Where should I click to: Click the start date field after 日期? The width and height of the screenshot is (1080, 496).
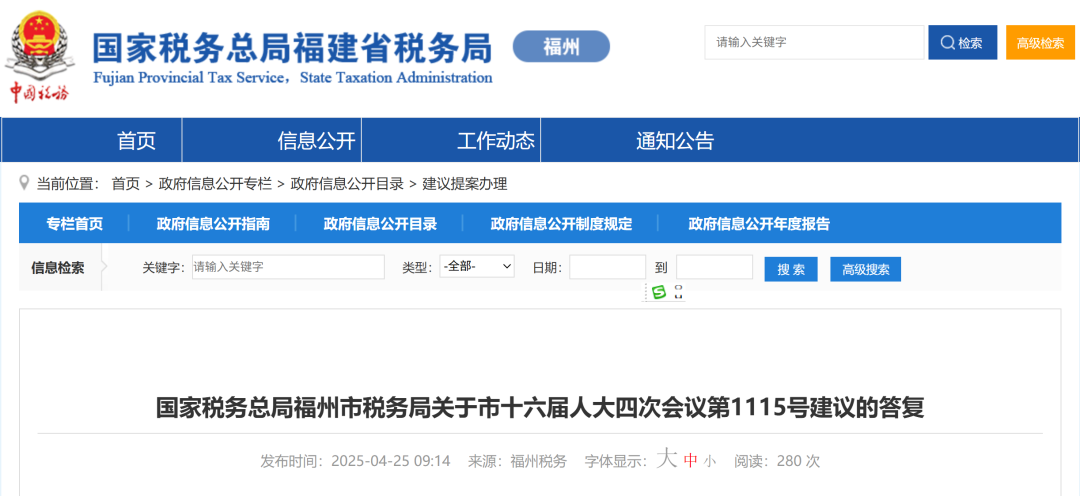pyautogui.click(x=608, y=267)
